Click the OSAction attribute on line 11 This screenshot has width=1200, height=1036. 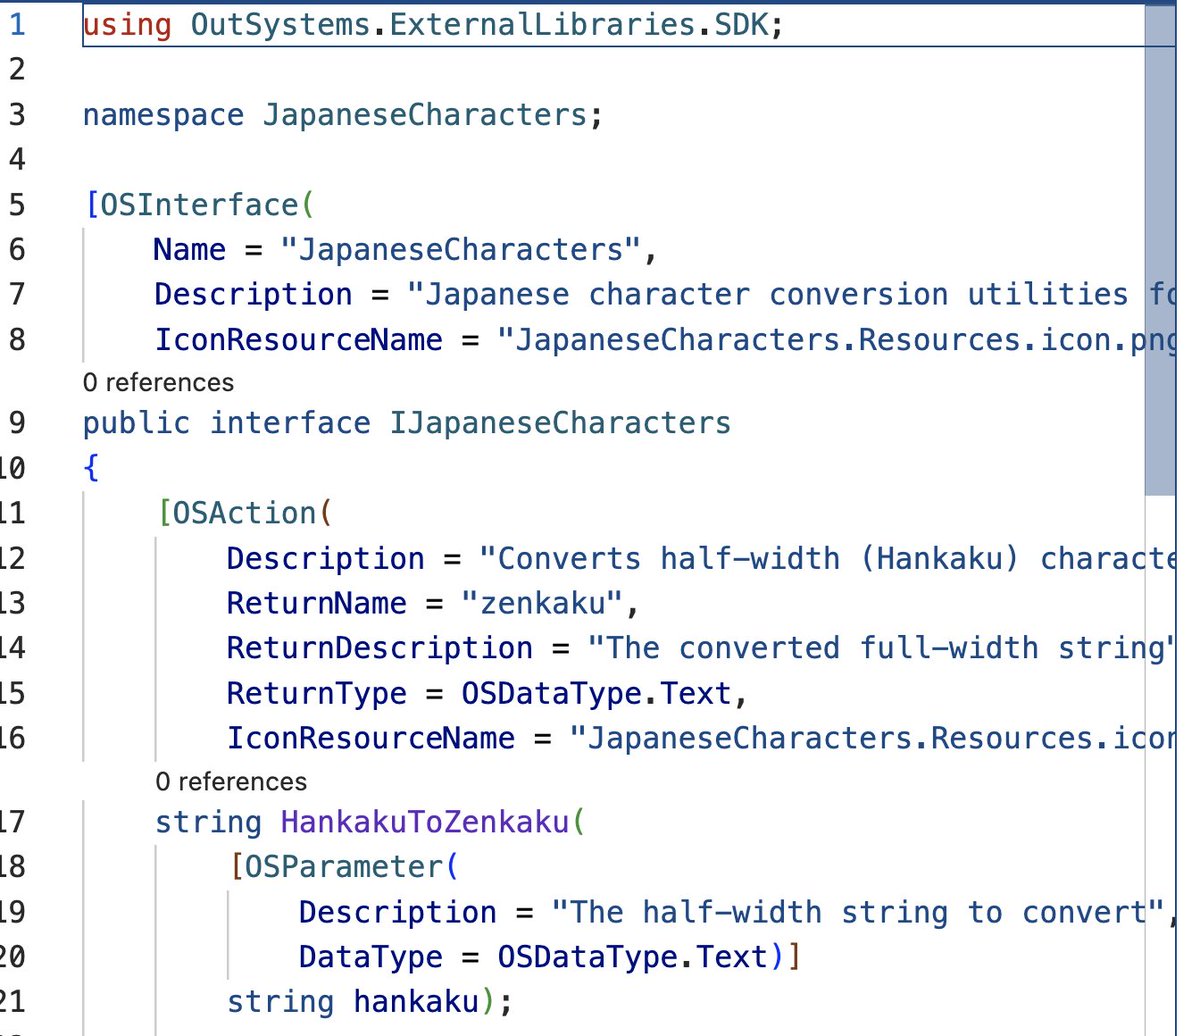point(238,512)
